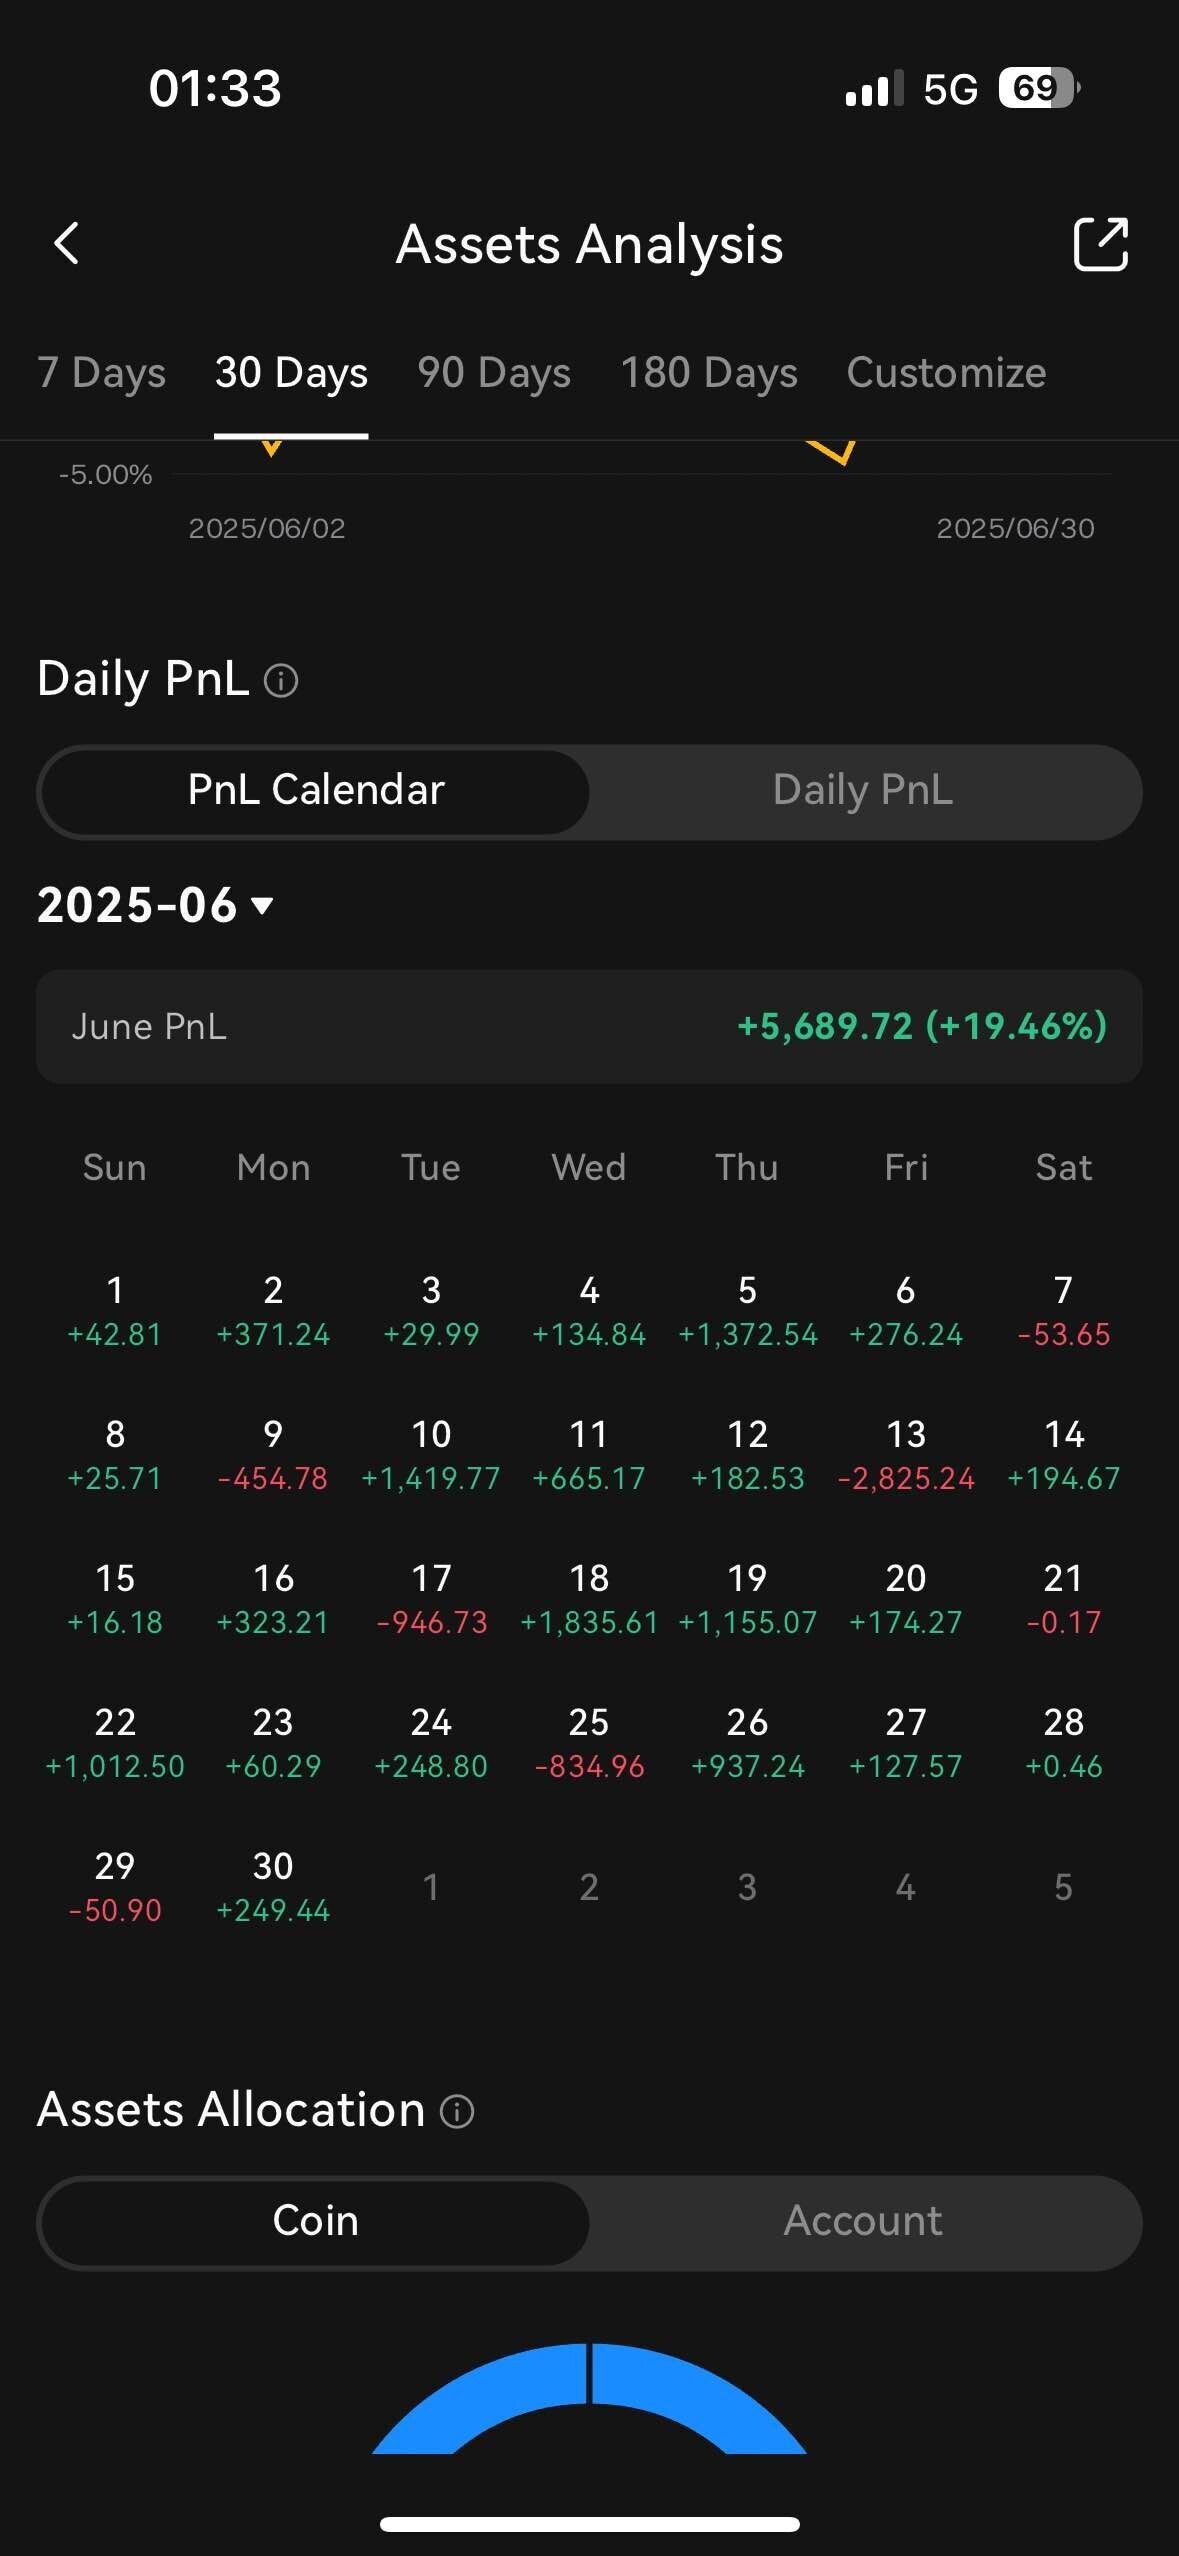Open the 180 Days tab
1179x2556 pixels.
tap(709, 373)
